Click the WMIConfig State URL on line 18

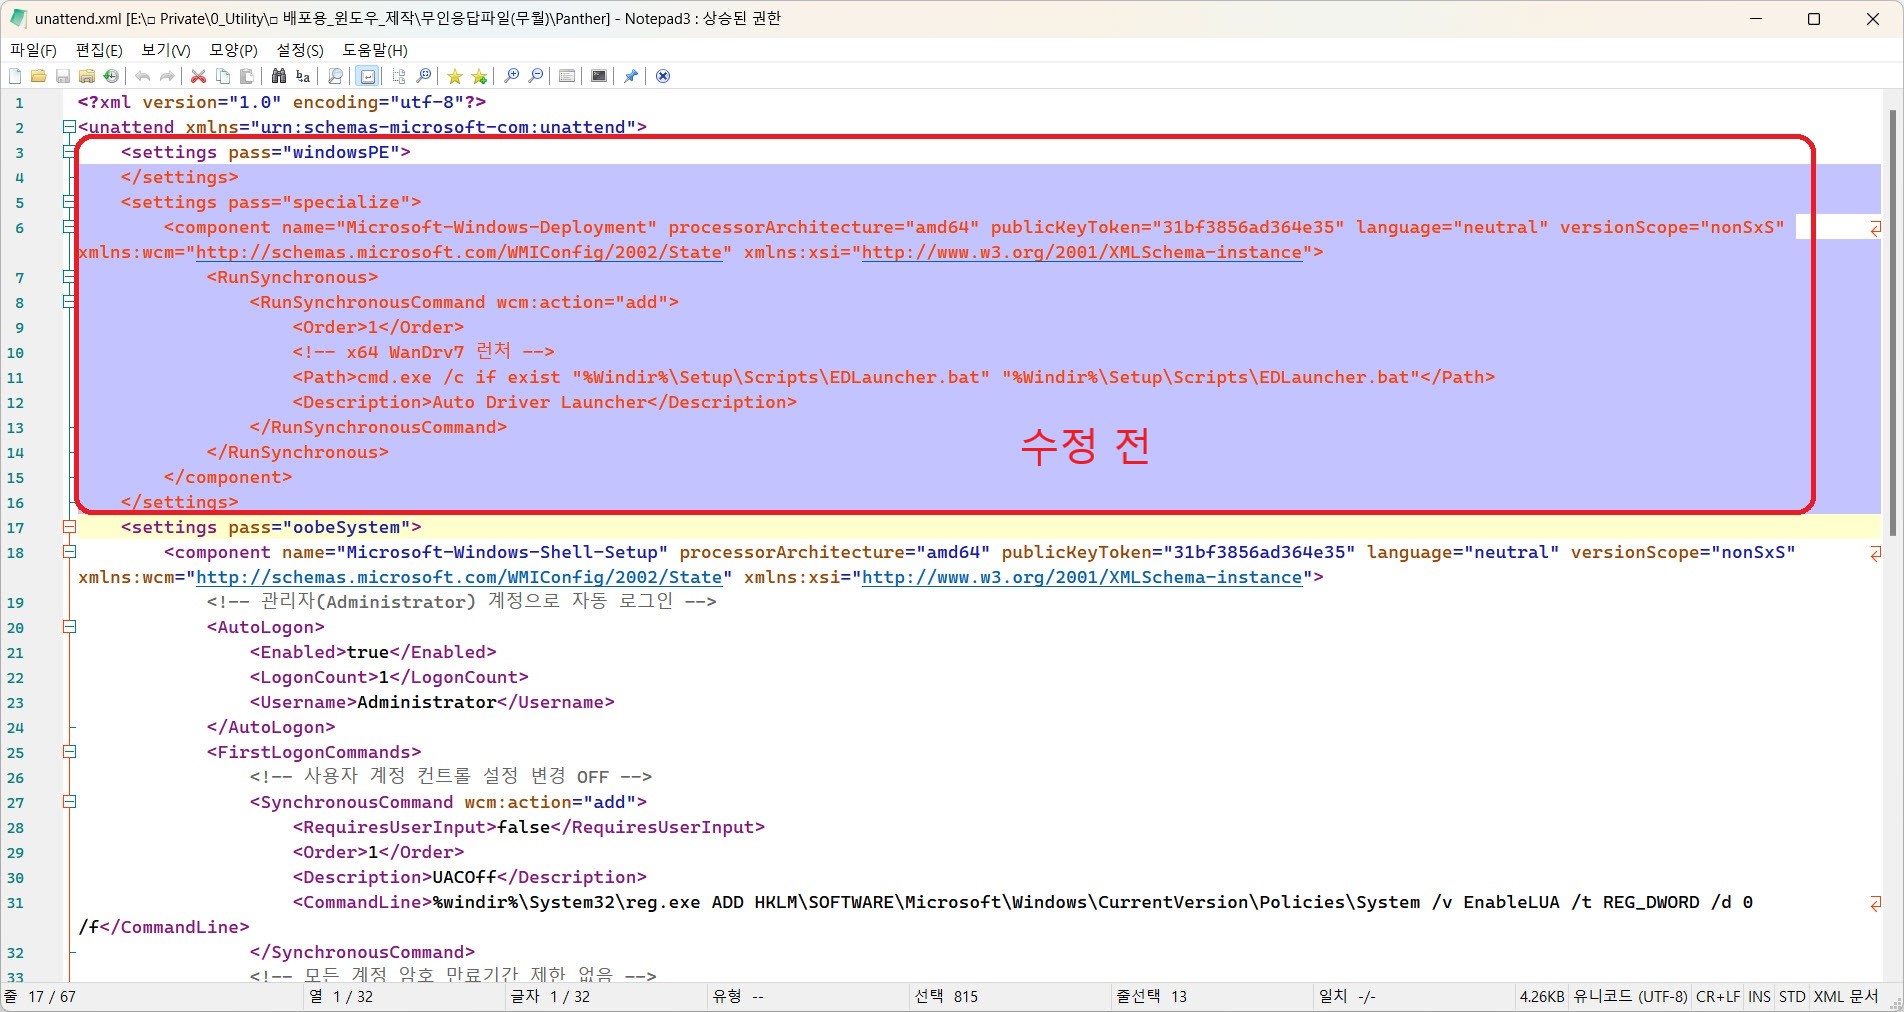point(459,577)
